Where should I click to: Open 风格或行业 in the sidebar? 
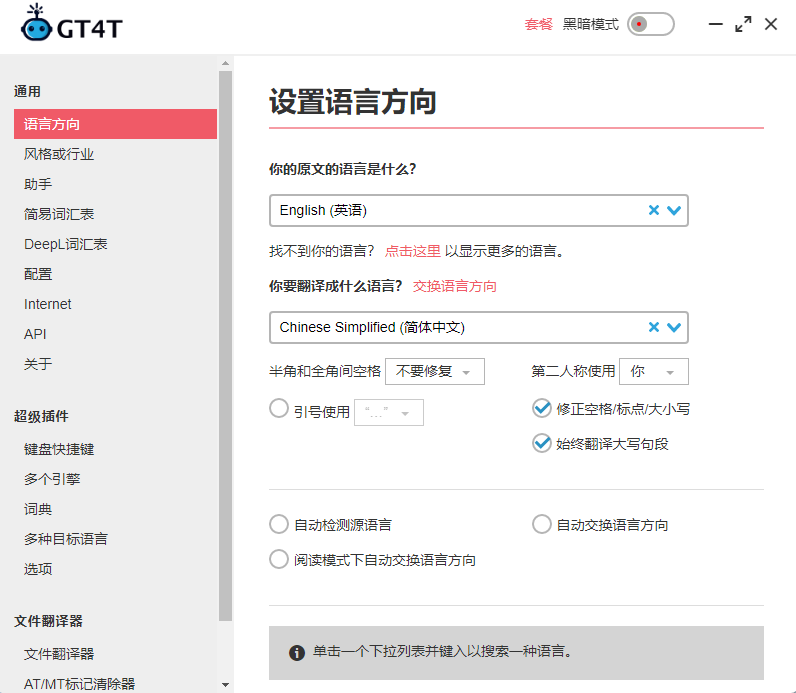pyautogui.click(x=59, y=154)
